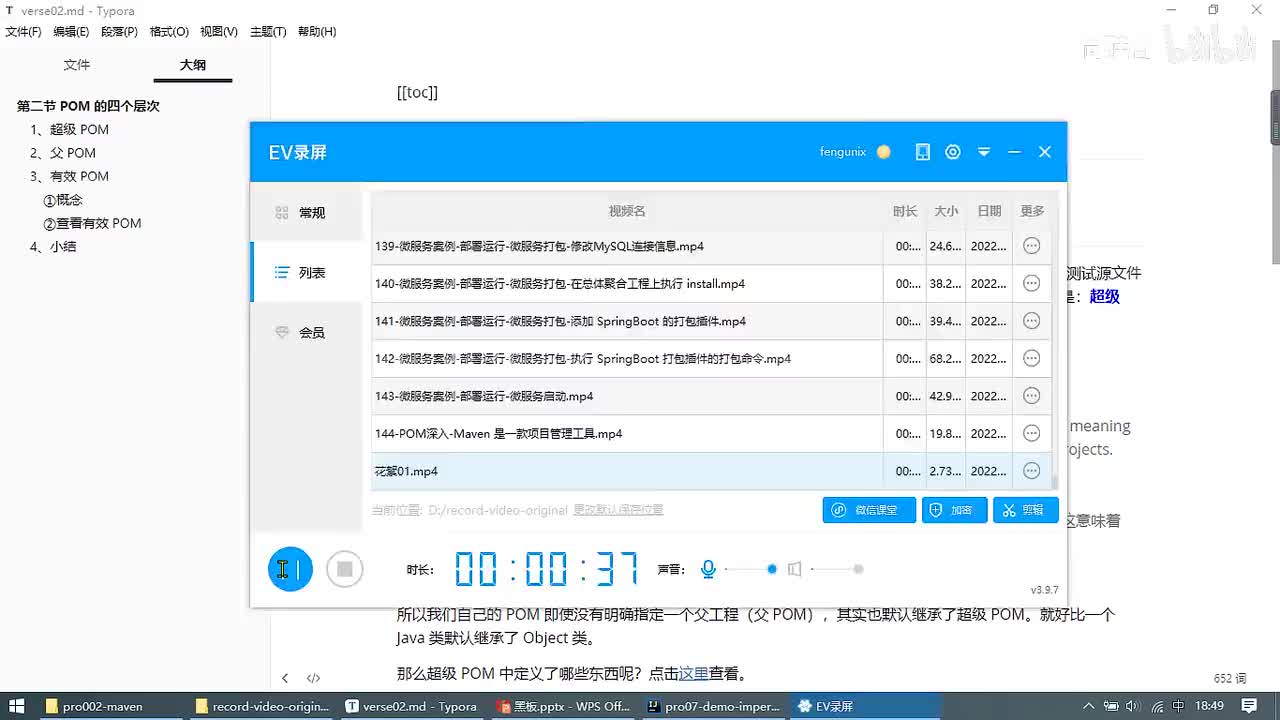Click the fengunix gold coin icon
This screenshot has height=720, width=1280.
coord(883,152)
